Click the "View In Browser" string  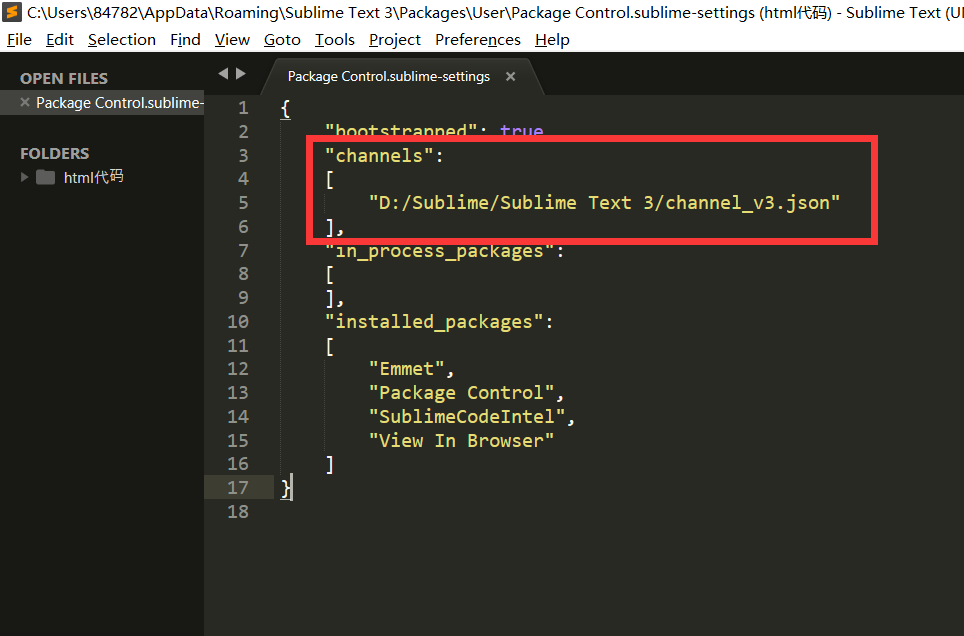click(461, 441)
